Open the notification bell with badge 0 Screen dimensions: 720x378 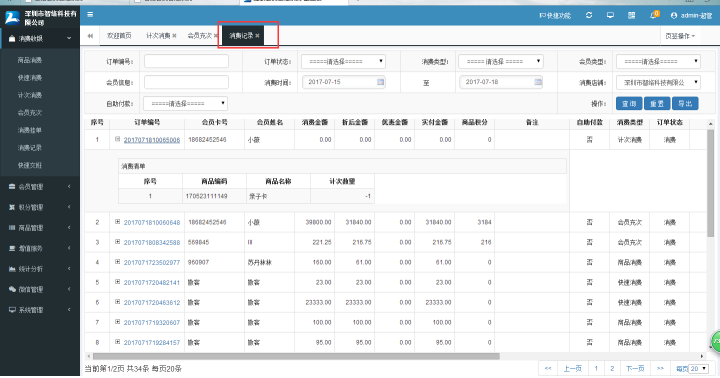(x=654, y=15)
